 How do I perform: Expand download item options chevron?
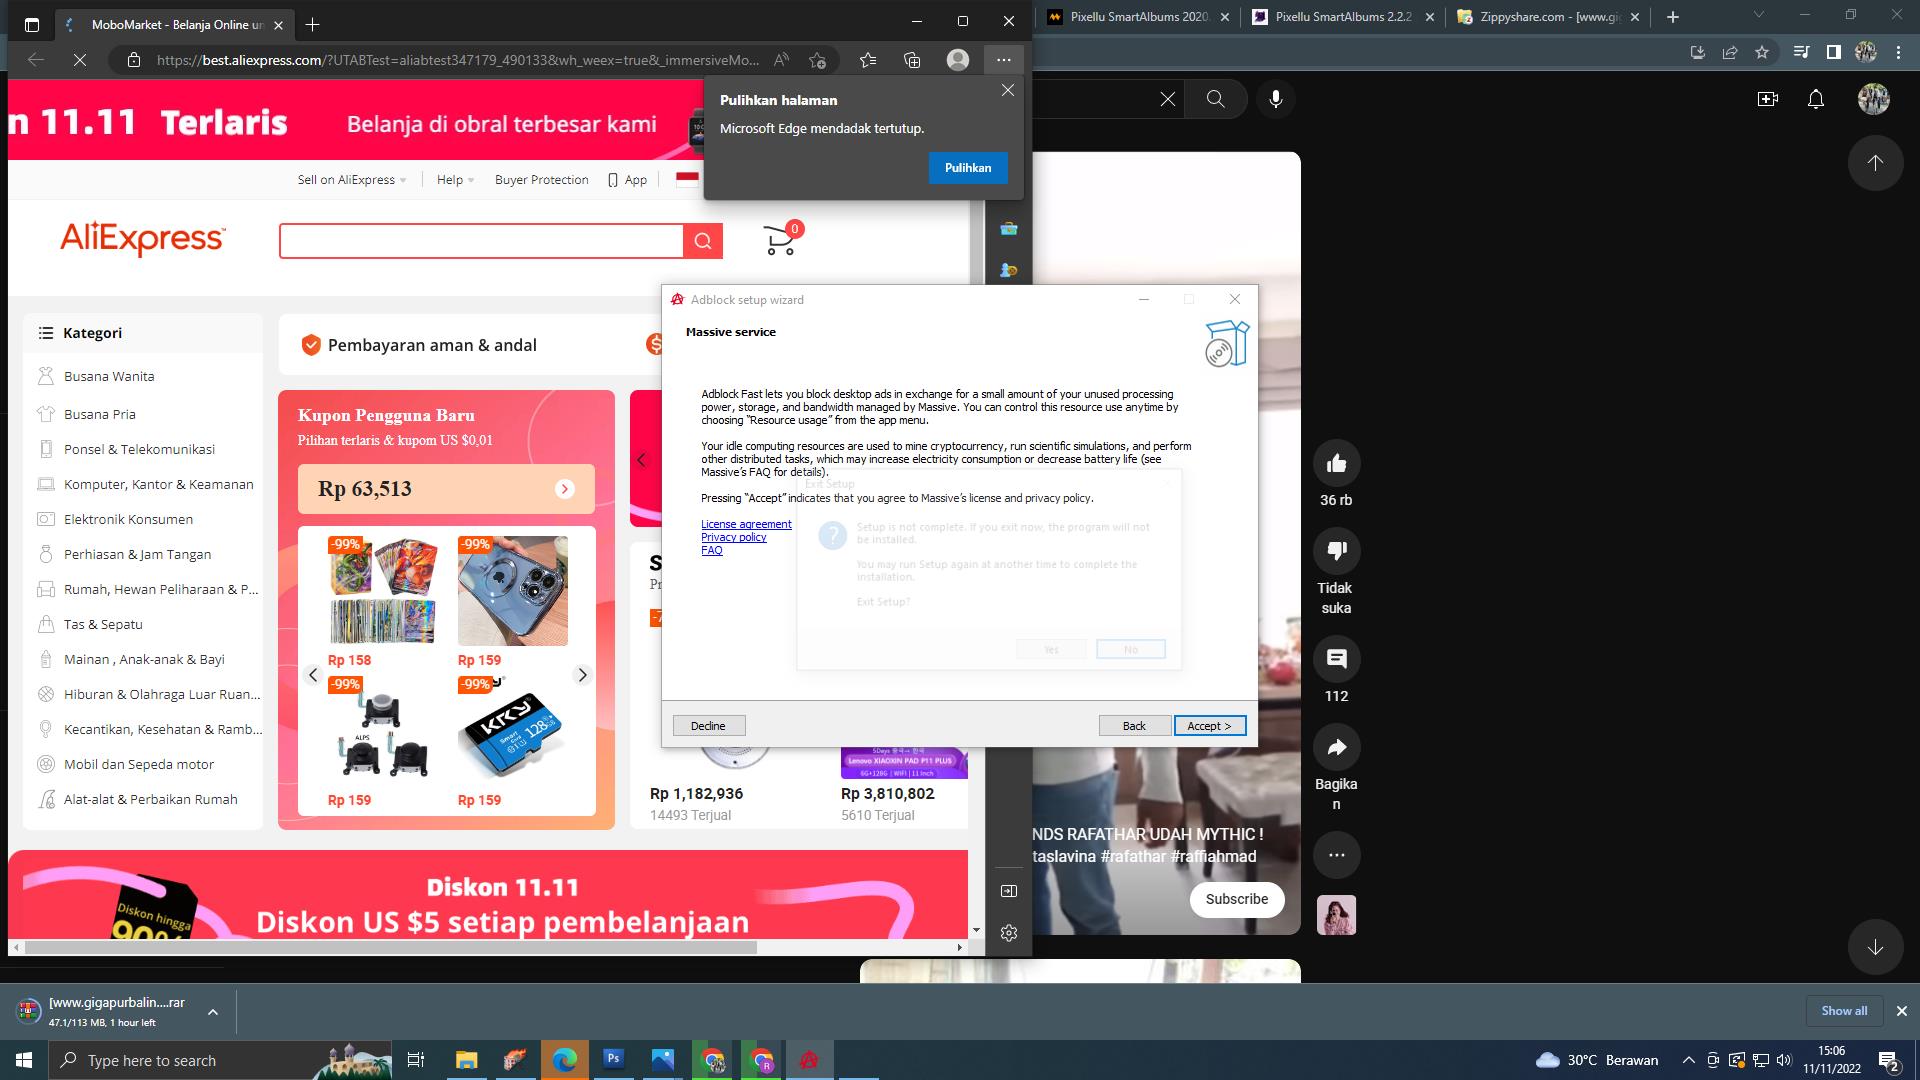212,1012
